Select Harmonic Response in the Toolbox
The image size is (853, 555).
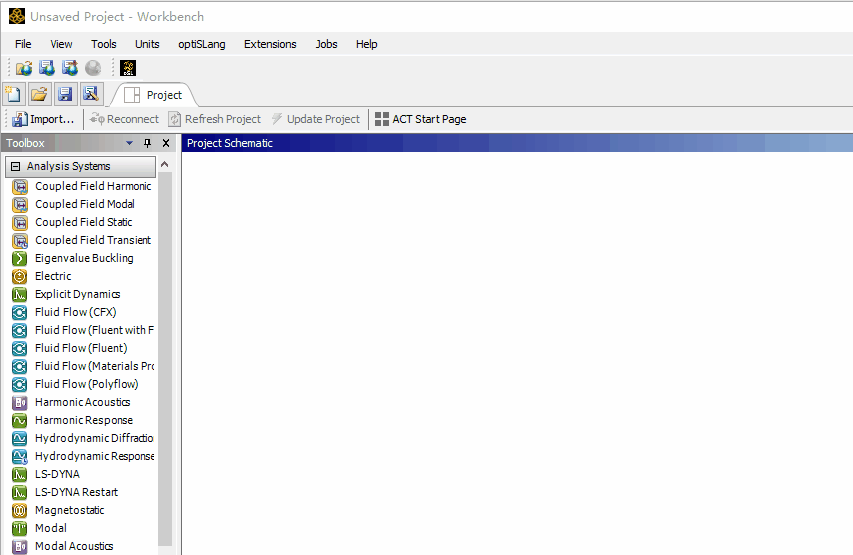click(x=83, y=420)
